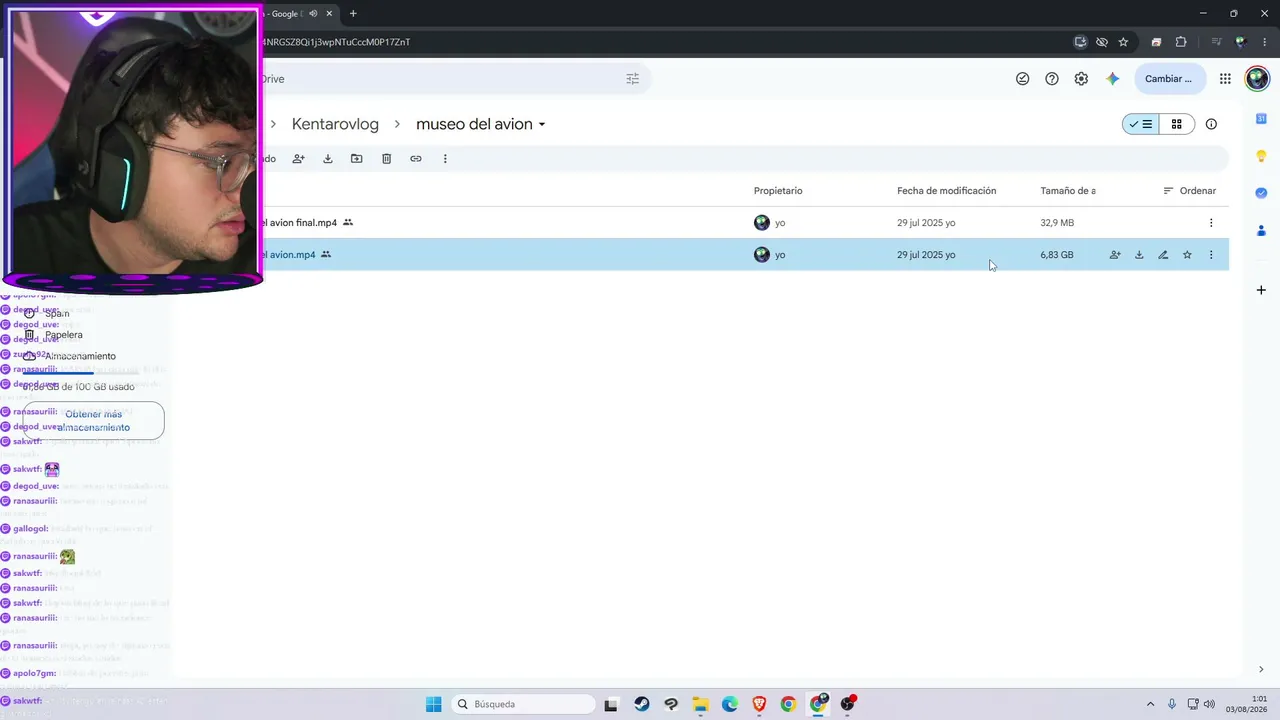Screen dimensions: 1280x720
Task: Open Google Calendar side panel icon
Action: tap(1261, 119)
